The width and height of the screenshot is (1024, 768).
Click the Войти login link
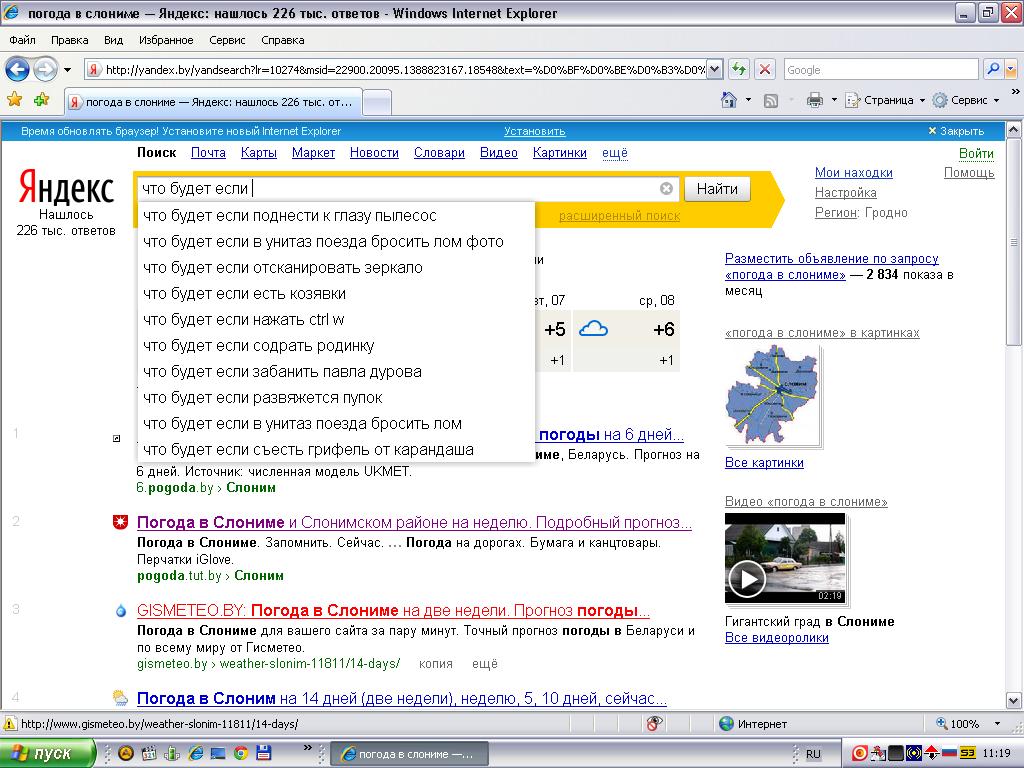[x=976, y=153]
